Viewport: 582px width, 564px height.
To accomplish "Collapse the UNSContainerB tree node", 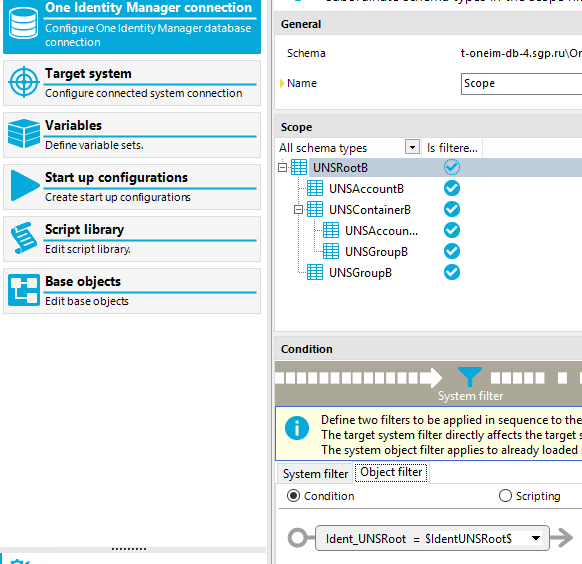I will point(298,210).
